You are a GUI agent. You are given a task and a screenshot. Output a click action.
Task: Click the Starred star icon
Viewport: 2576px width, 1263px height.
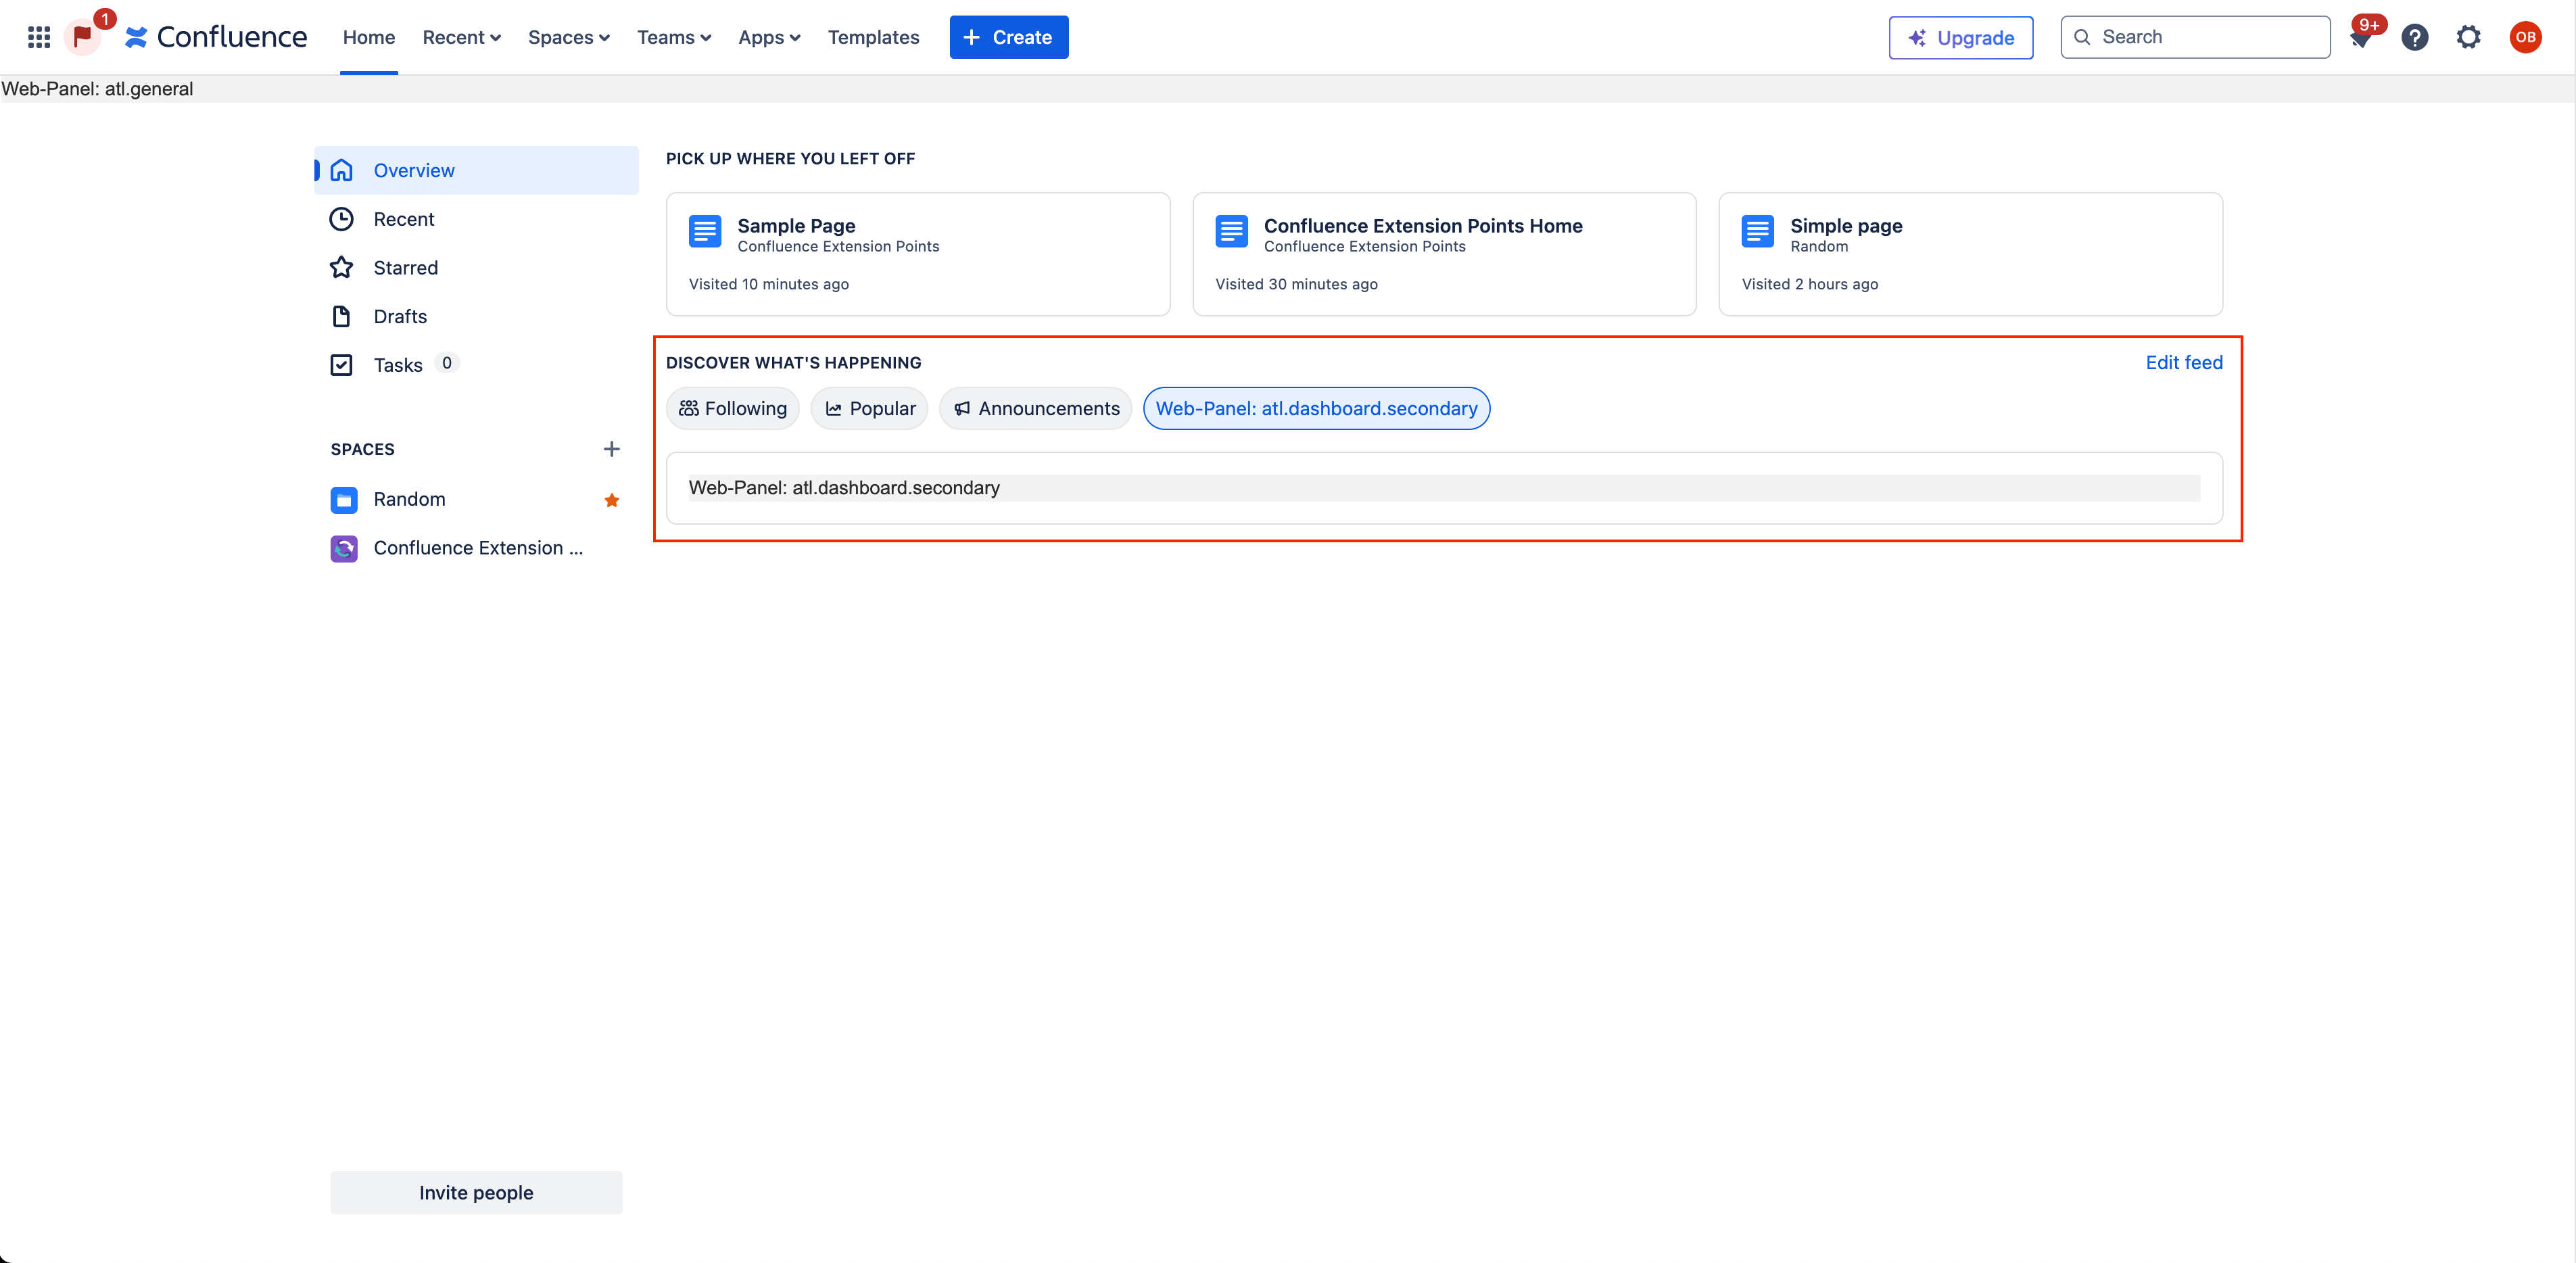click(341, 267)
